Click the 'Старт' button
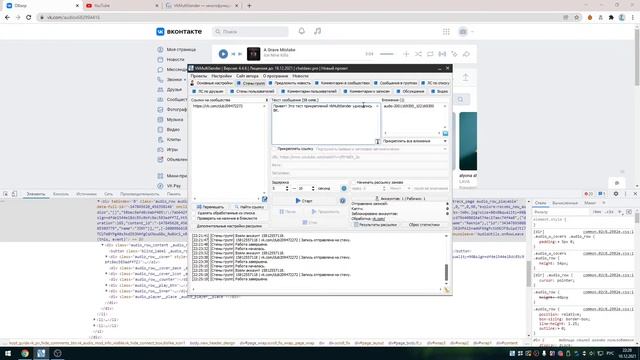The width and height of the screenshot is (640, 360). click(304, 200)
